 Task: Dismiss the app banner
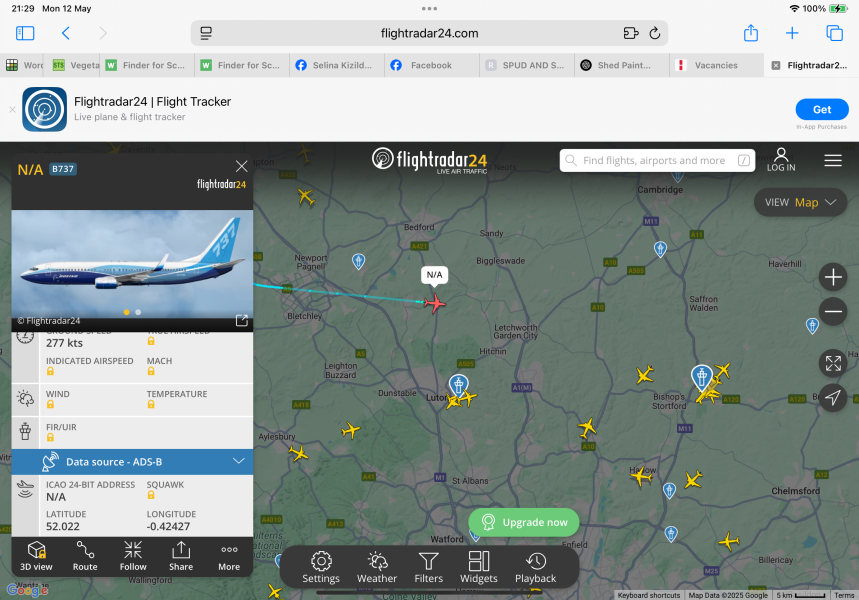pyautogui.click(x=12, y=110)
